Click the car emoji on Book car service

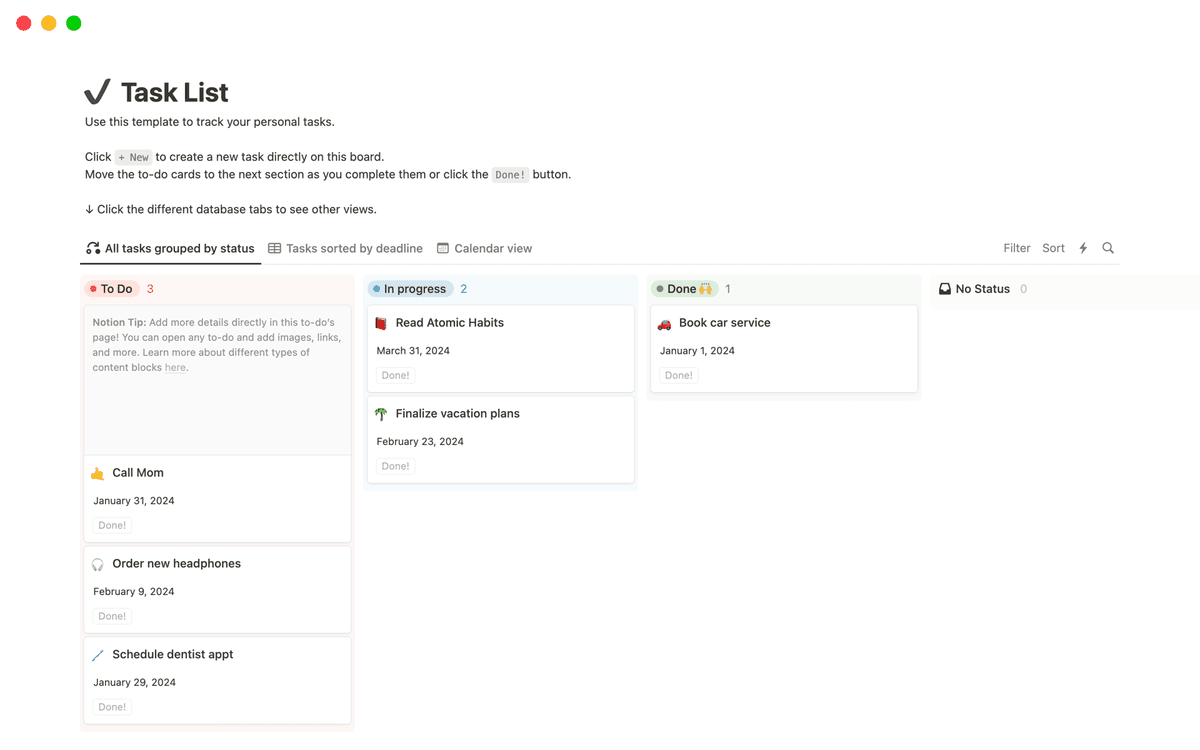tap(664, 322)
